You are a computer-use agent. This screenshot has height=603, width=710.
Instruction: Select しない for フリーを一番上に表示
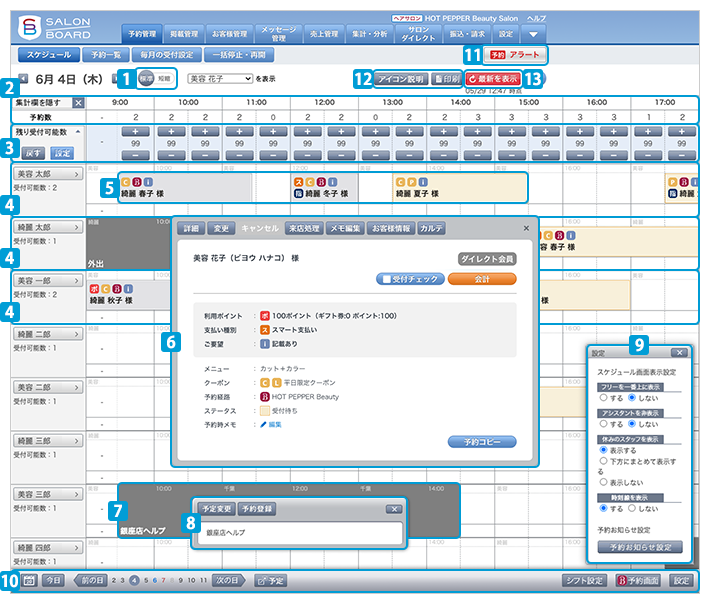(x=632, y=397)
